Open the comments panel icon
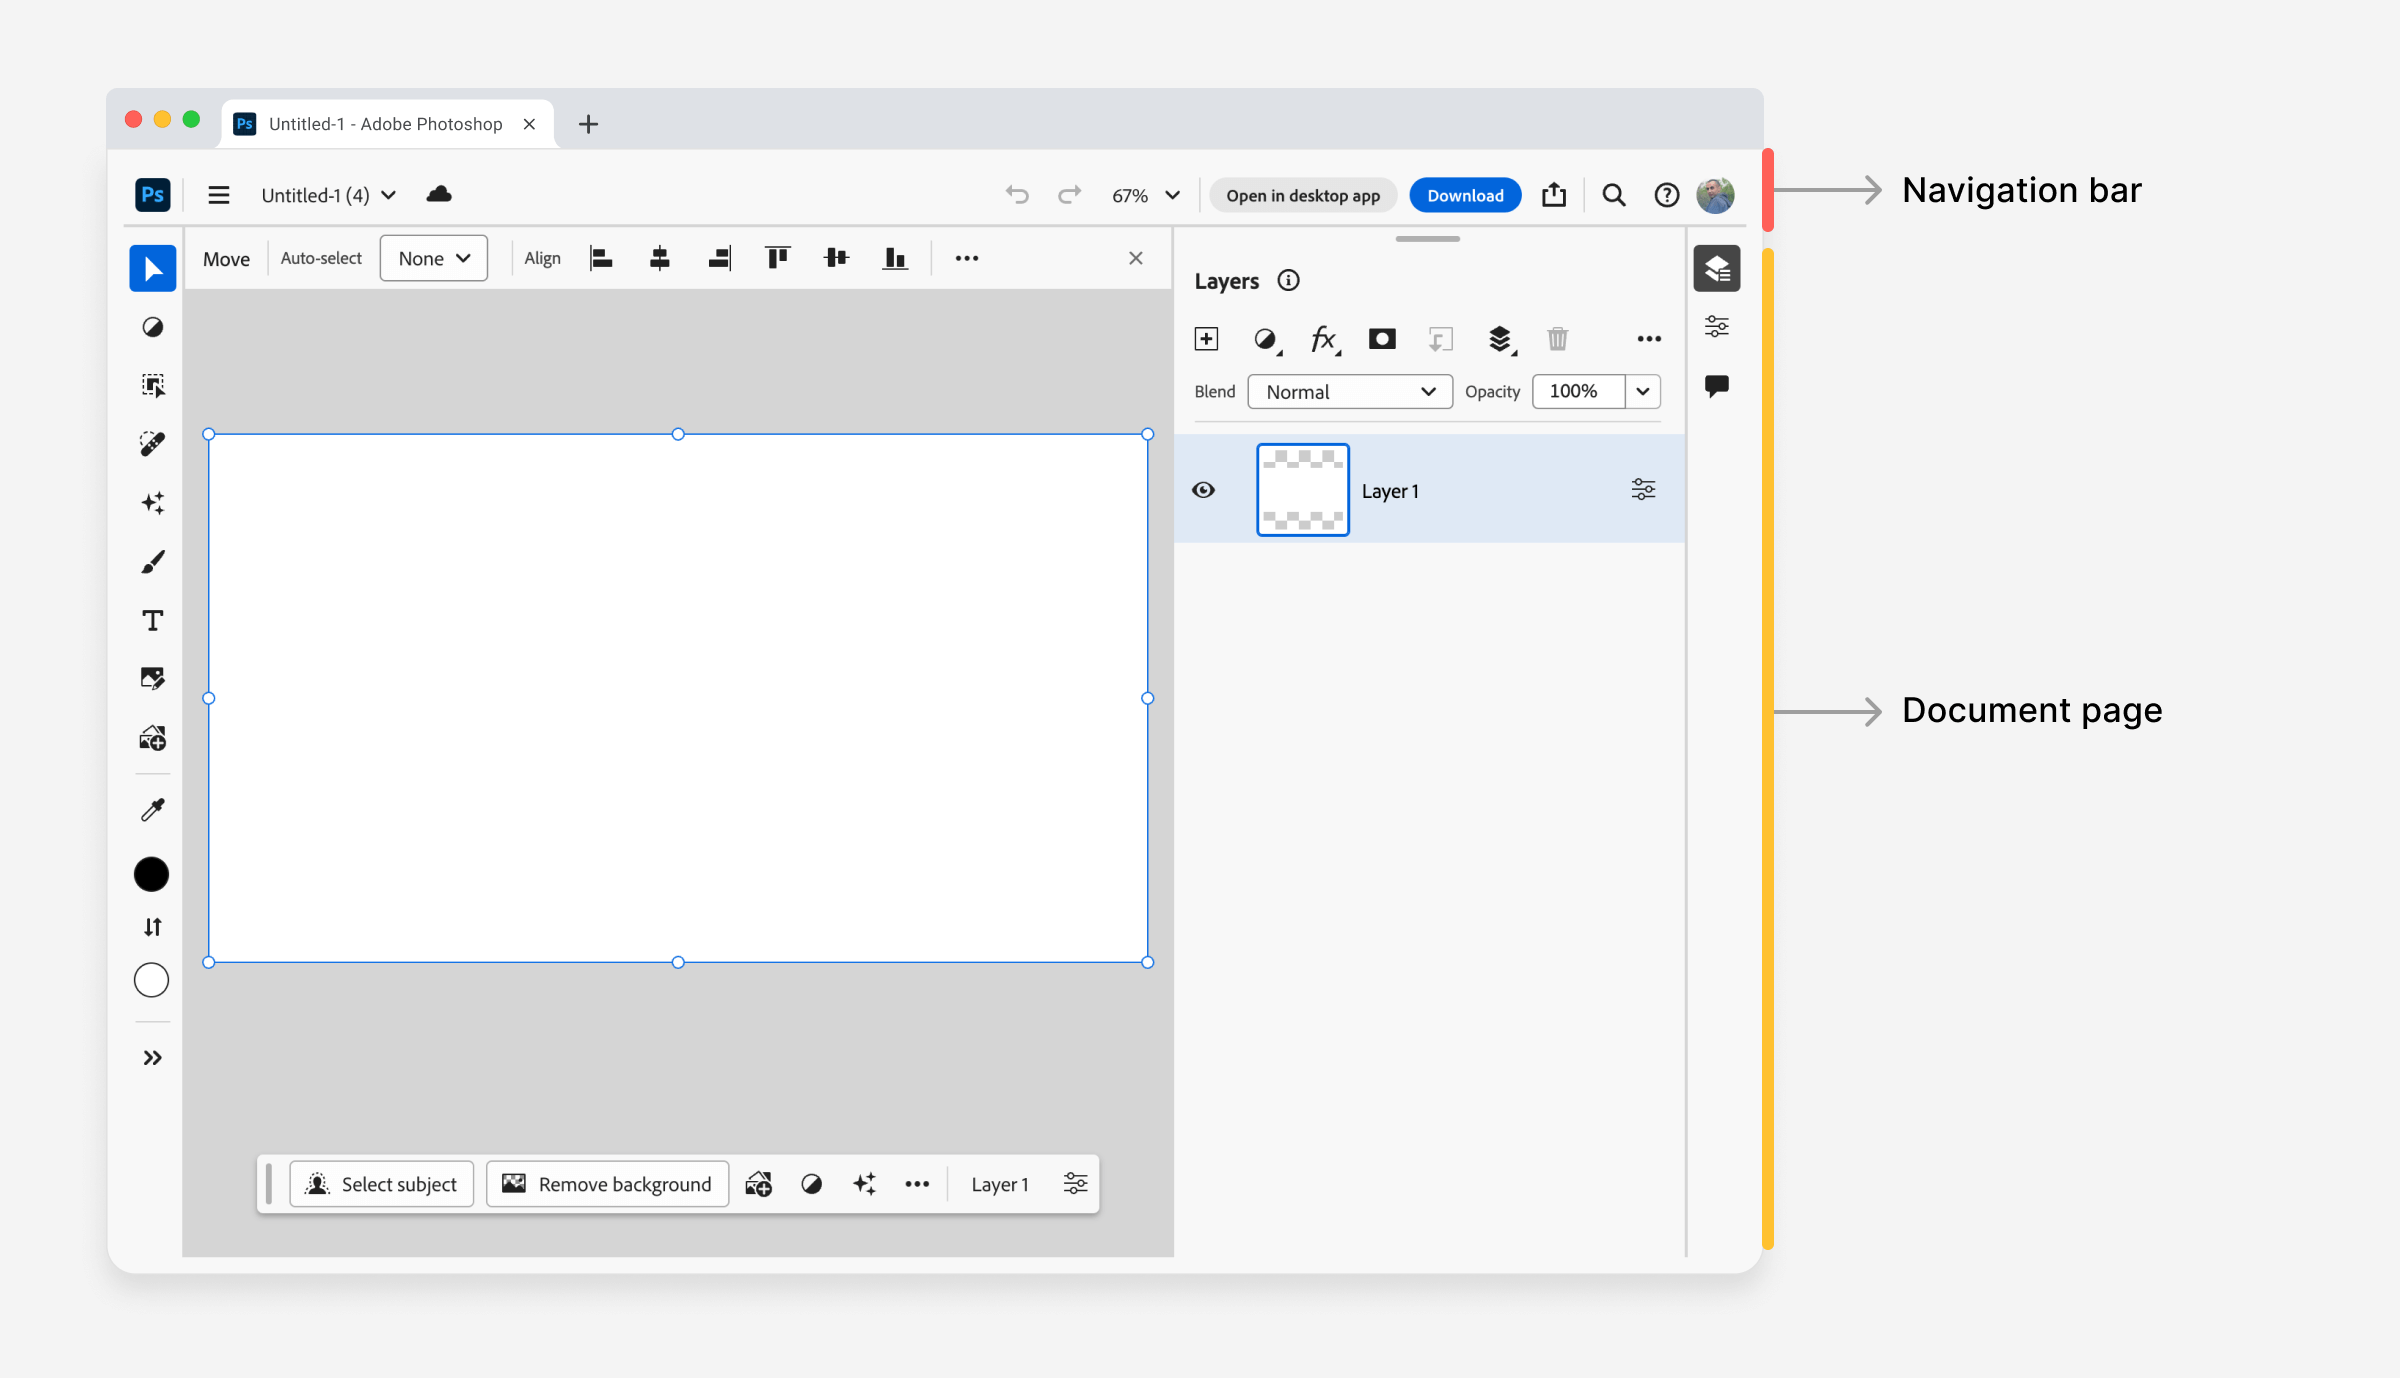Screen dimensions: 2400x1378 [x=1716, y=386]
